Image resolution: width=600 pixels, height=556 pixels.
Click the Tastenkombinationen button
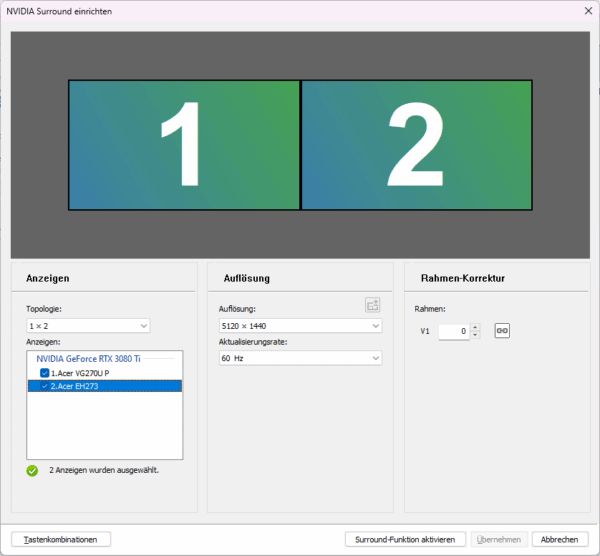coord(61,540)
